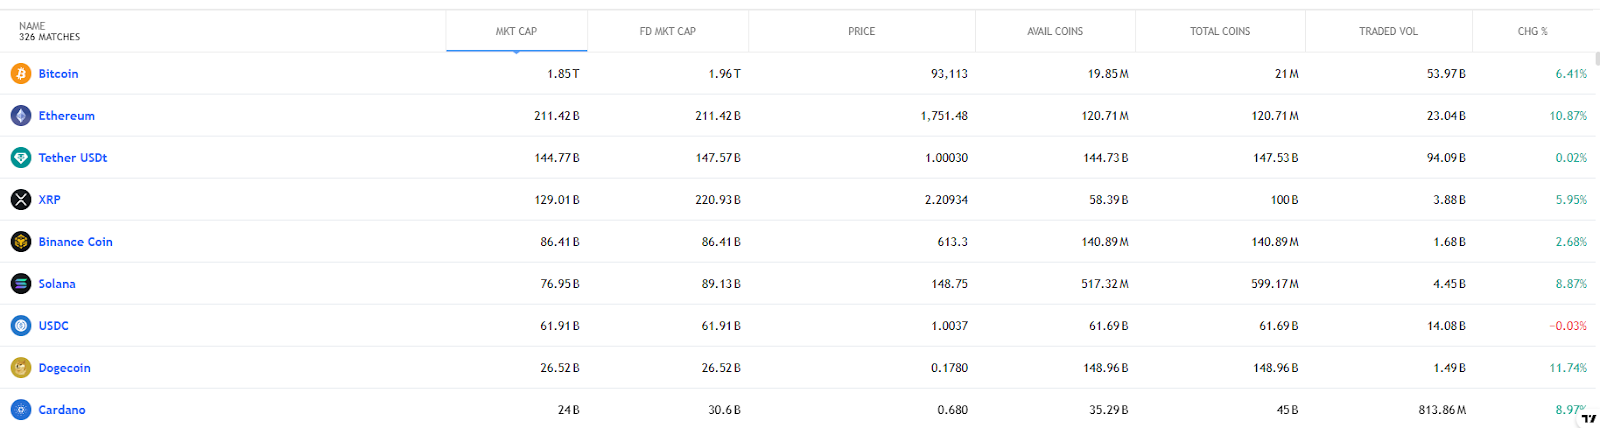Select Bitcoin change 6.41%
The width and height of the screenshot is (1600, 428).
pyautogui.click(x=1571, y=74)
